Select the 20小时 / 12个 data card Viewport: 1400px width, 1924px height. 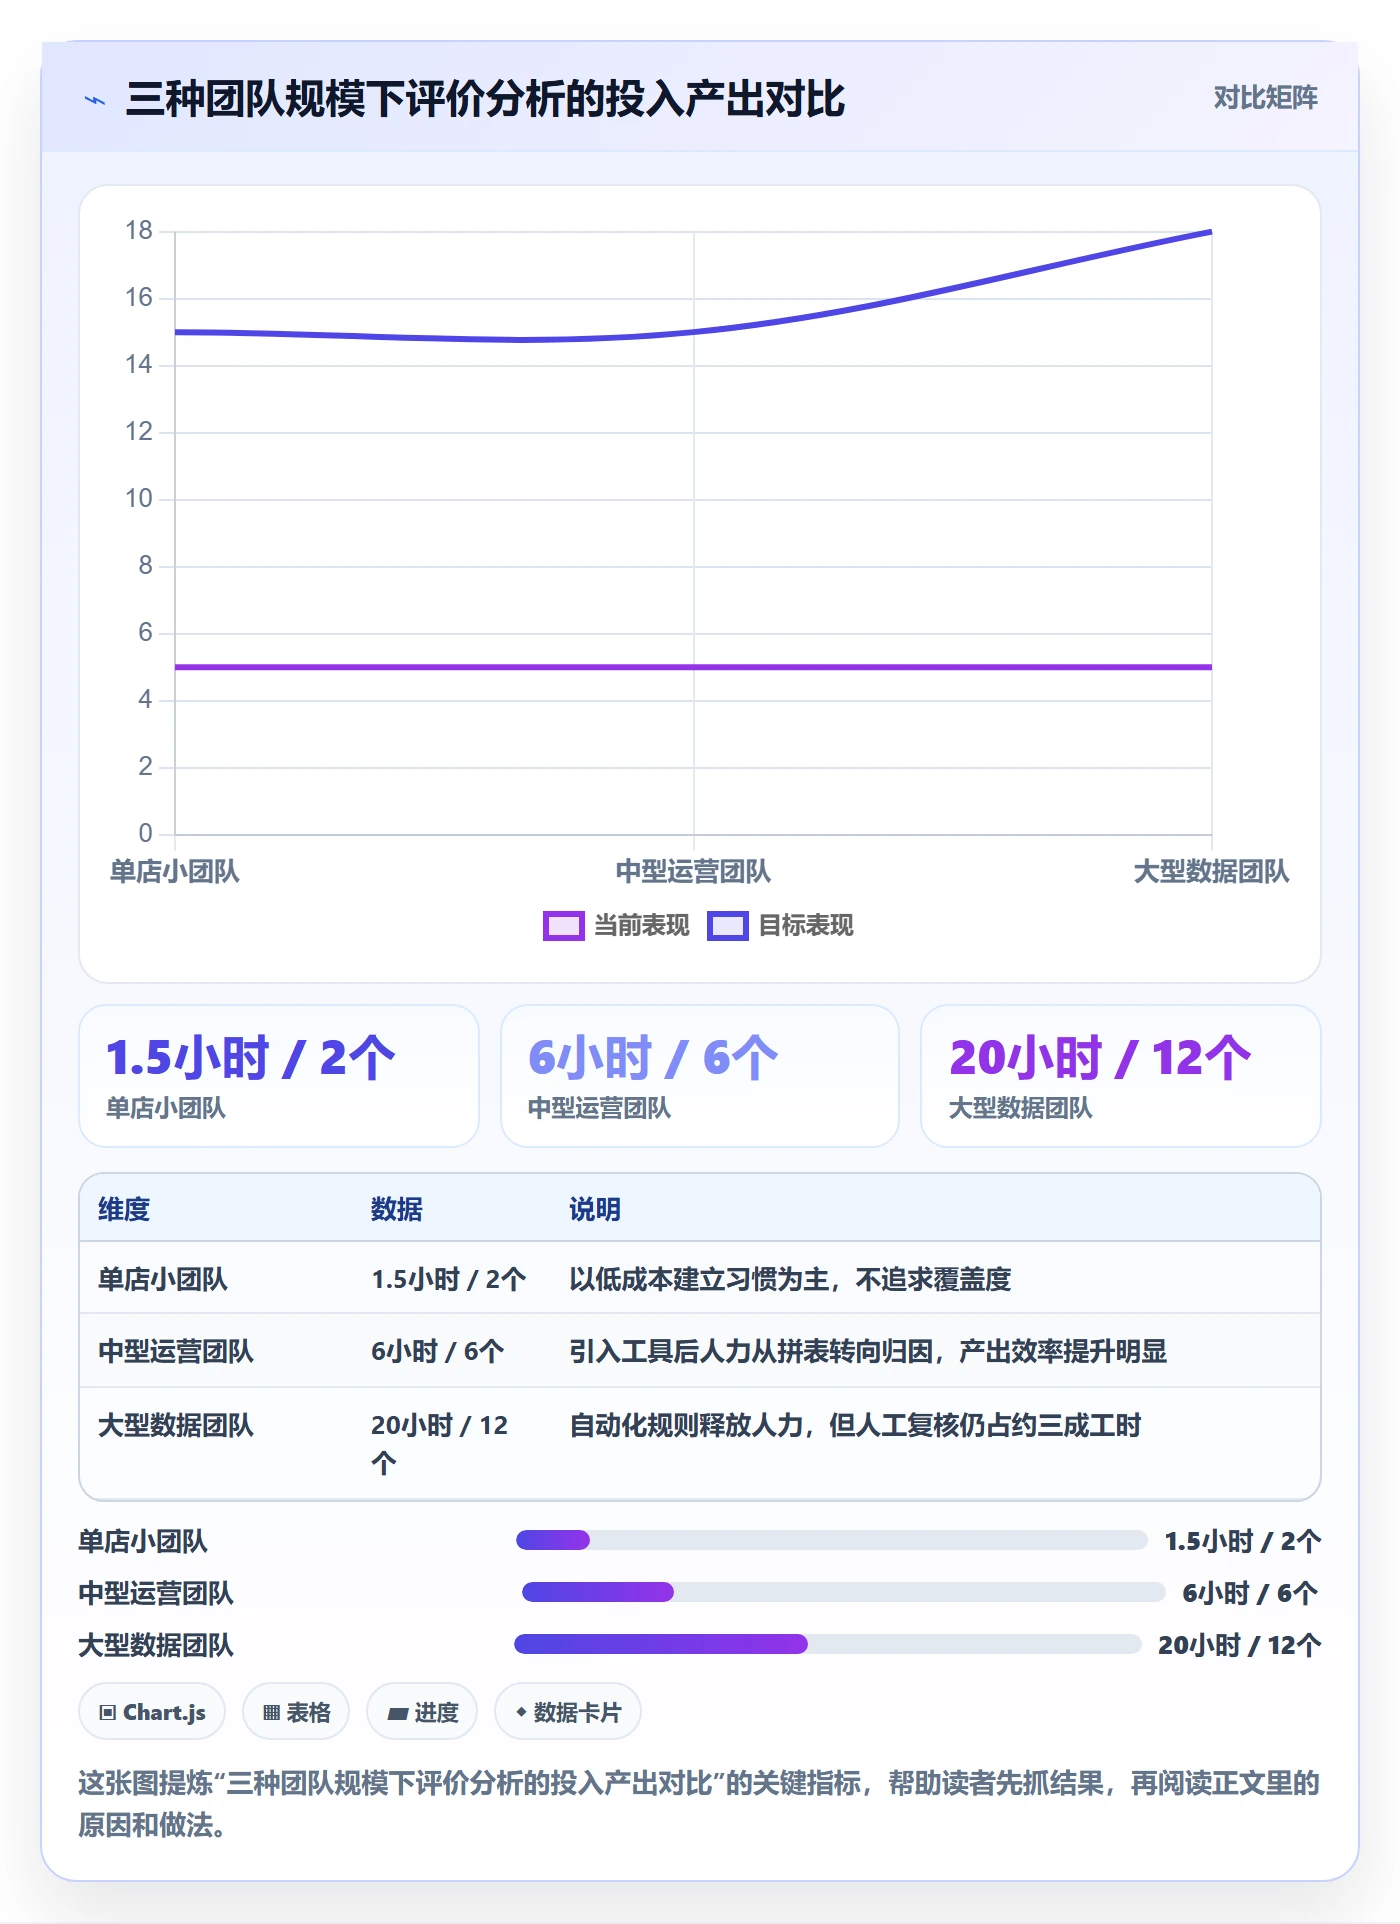1121,1076
